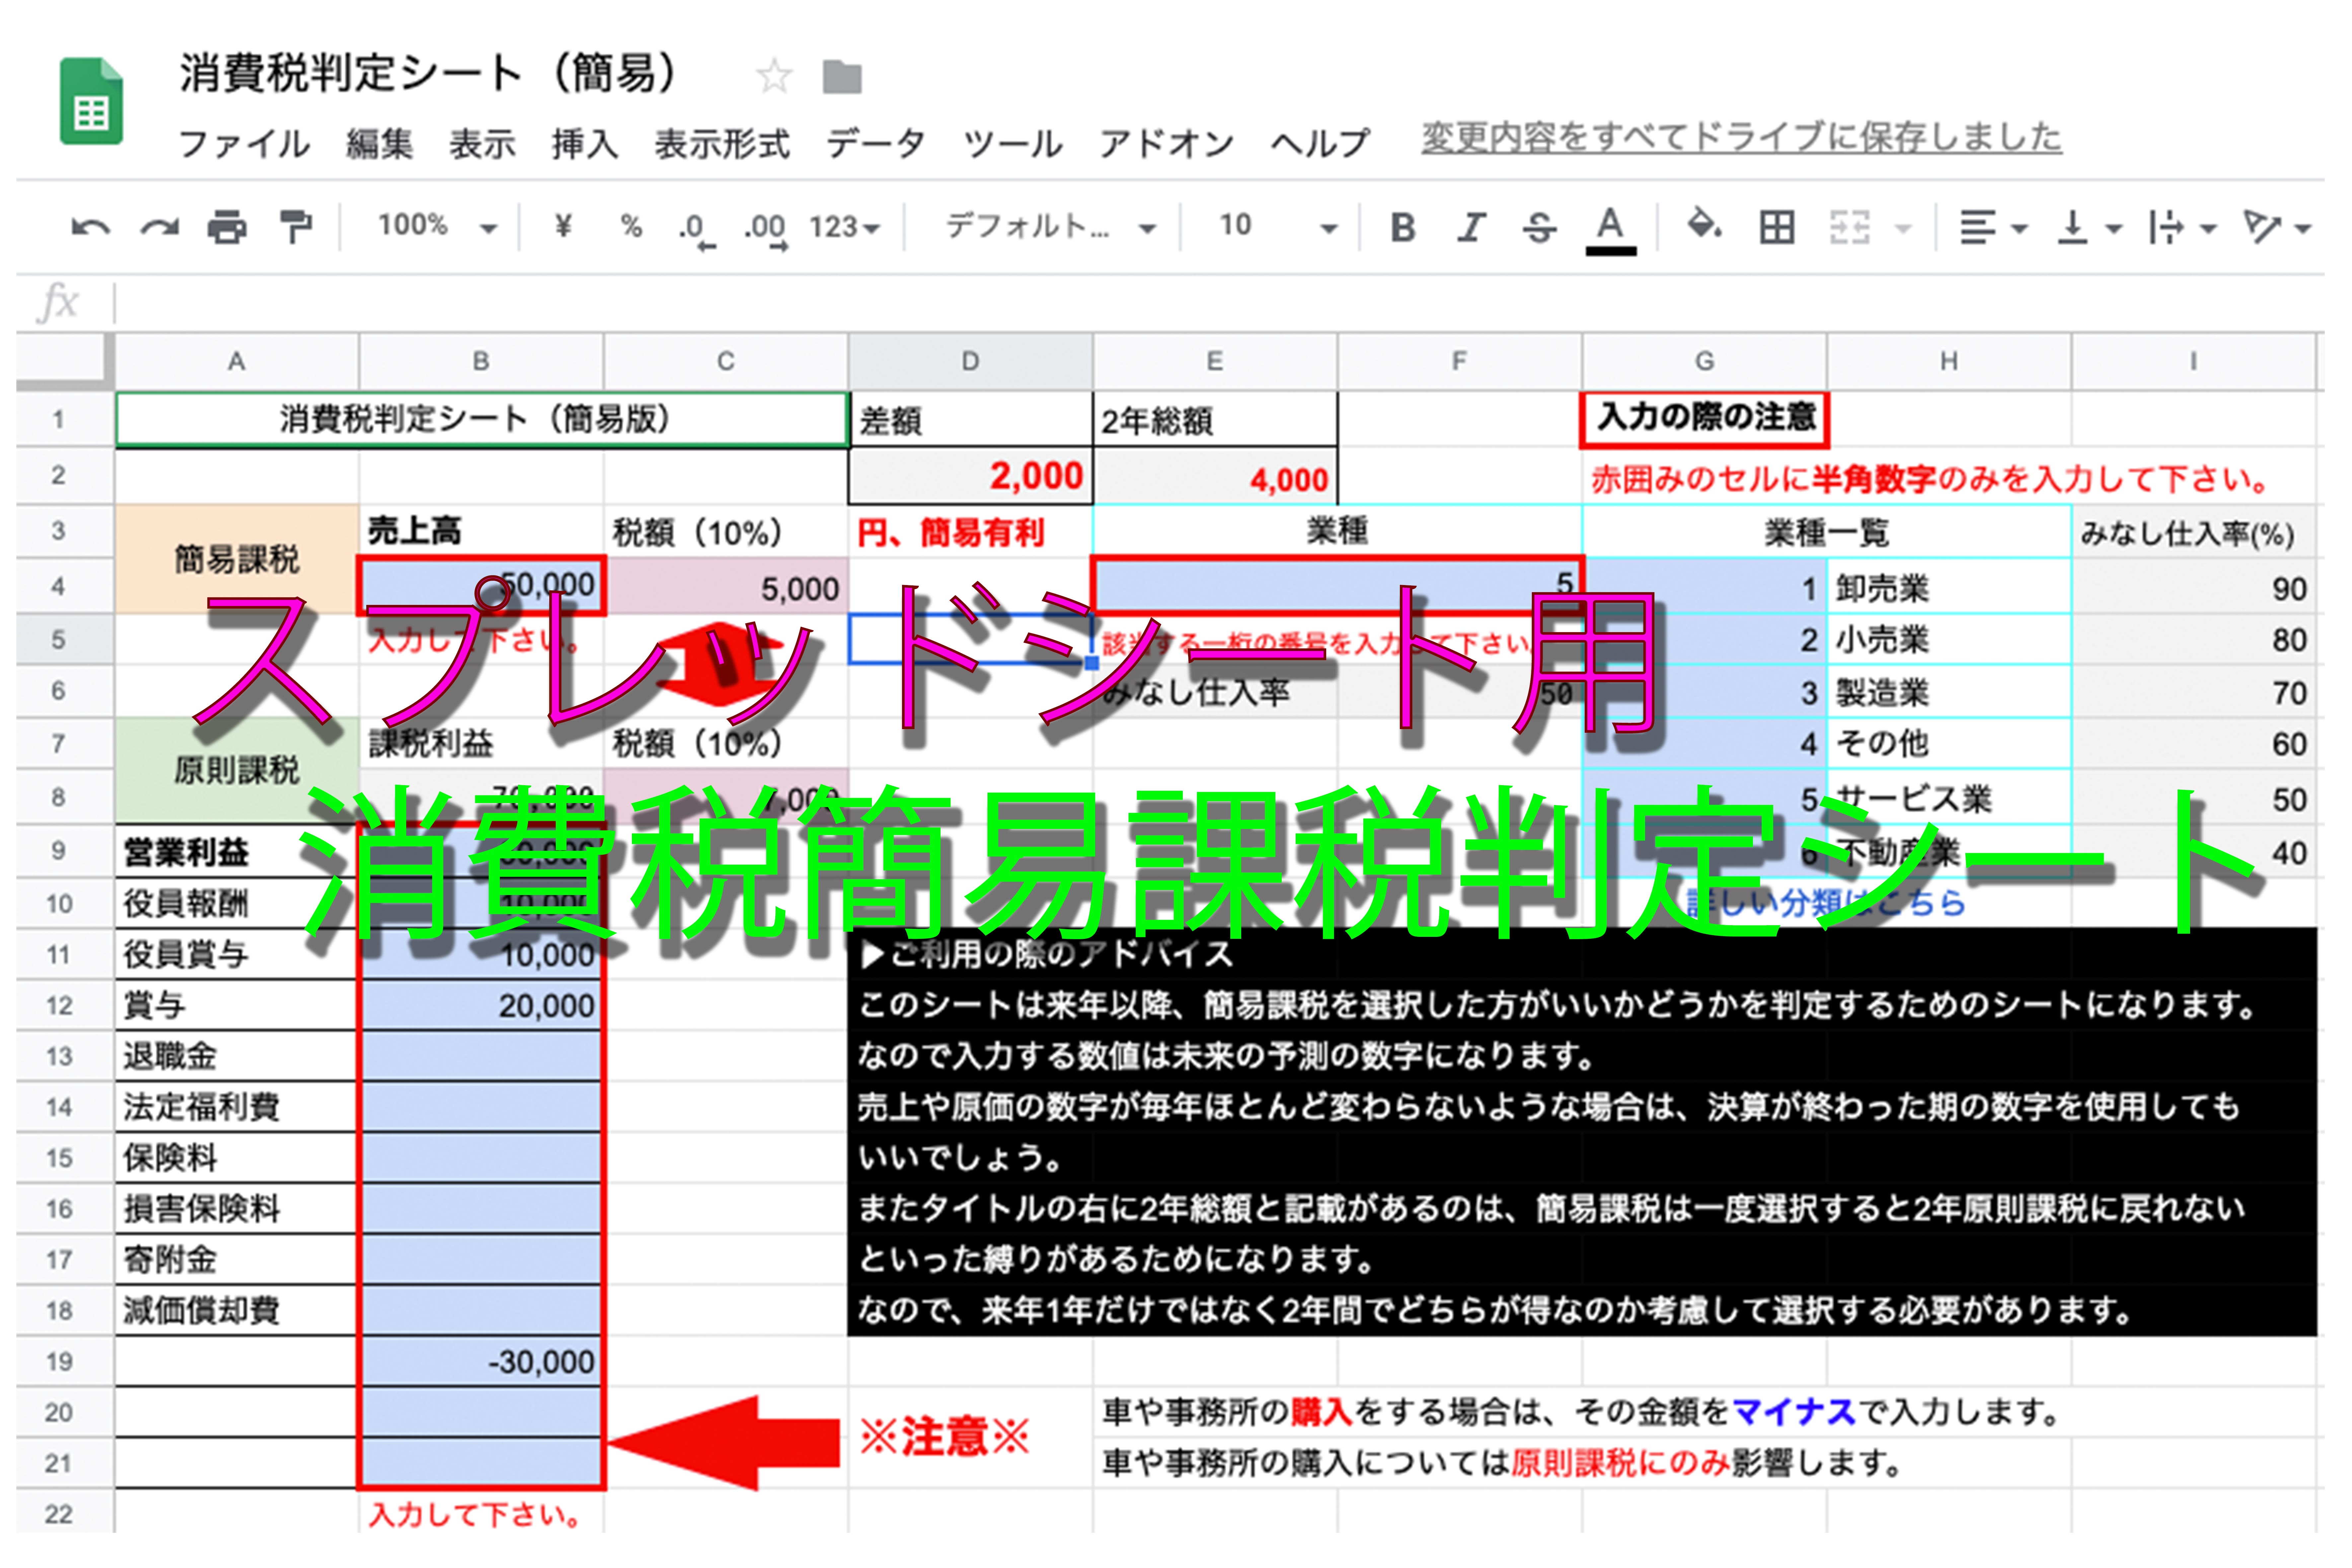Click the move to folder icon
This screenshot has height=1568, width=2352.
pyautogui.click(x=842, y=77)
